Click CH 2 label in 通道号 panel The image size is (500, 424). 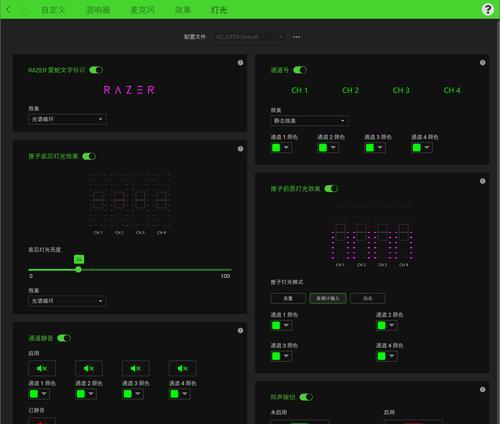click(x=350, y=90)
